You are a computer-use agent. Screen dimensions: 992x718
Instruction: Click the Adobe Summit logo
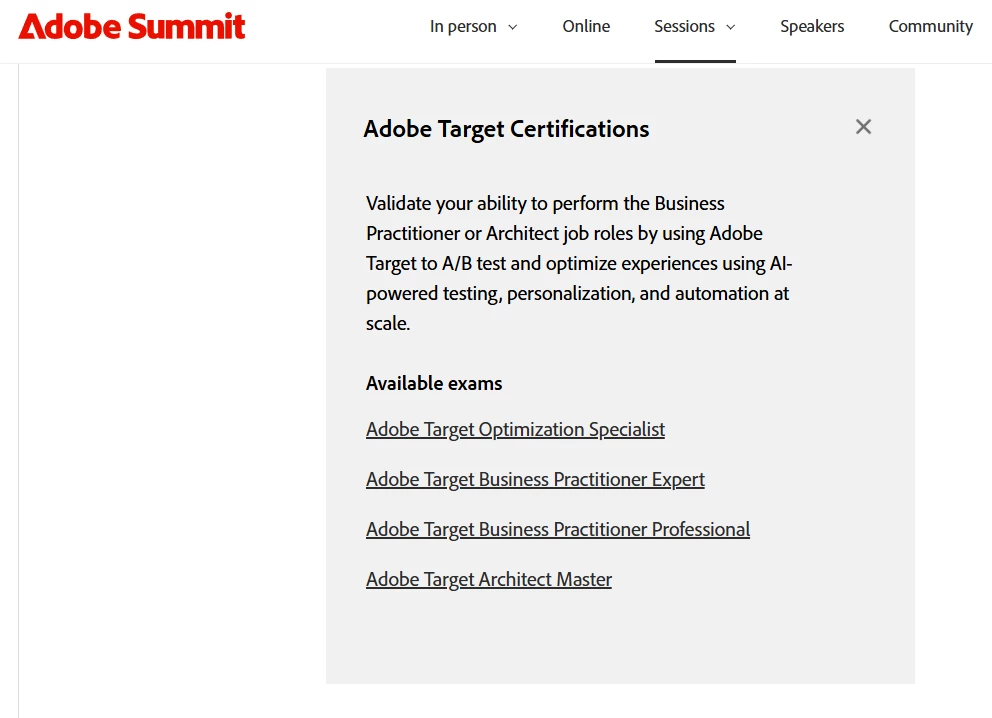pos(132,27)
